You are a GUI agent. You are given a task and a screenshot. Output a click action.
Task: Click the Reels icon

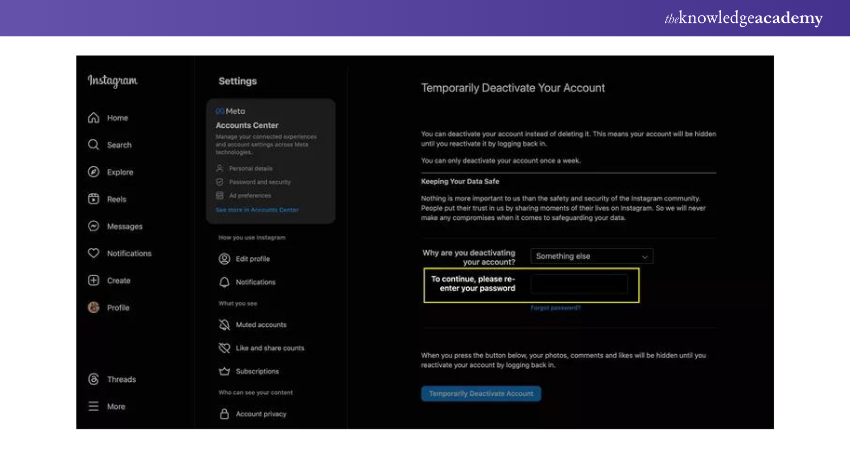94,199
